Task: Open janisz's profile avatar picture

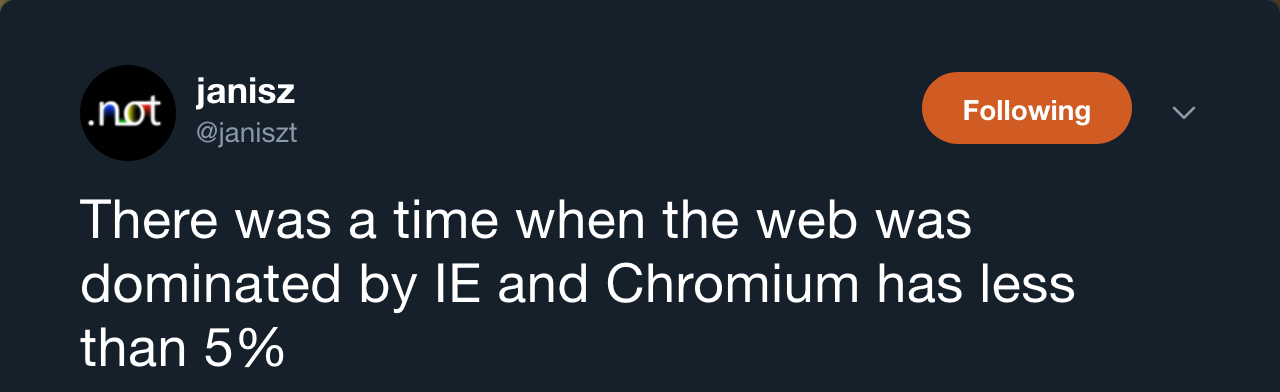Action: pyautogui.click(x=128, y=113)
